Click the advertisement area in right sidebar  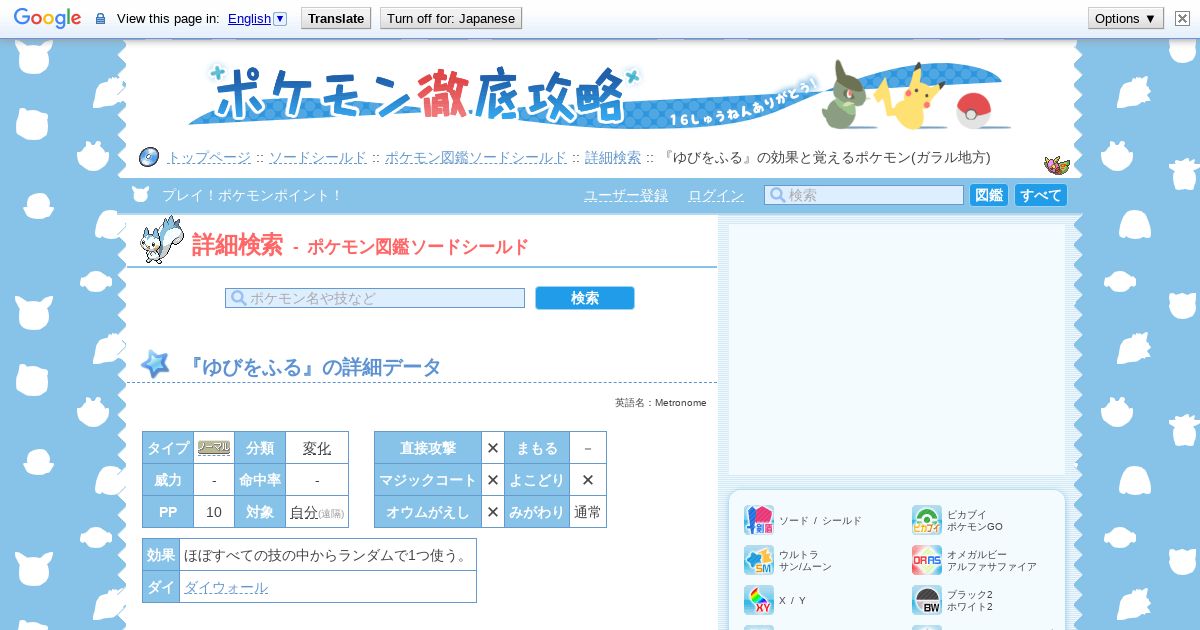tap(897, 349)
